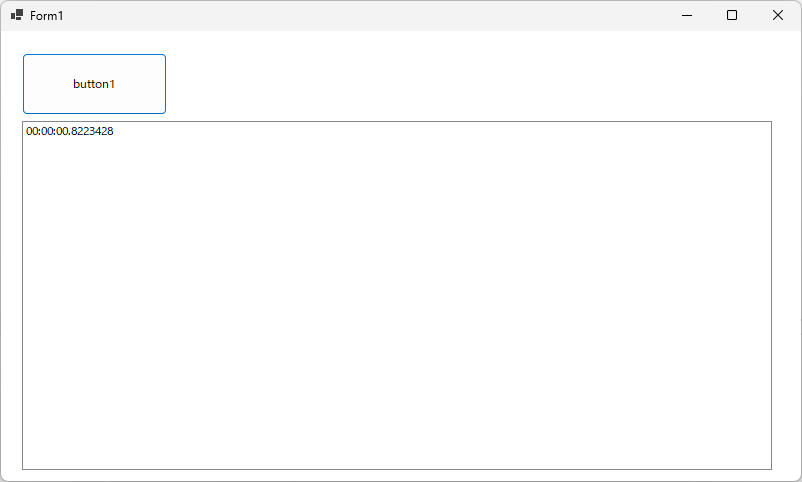Minimize the Form1 window
Viewport: 802px width, 482px height.
[x=687, y=15]
